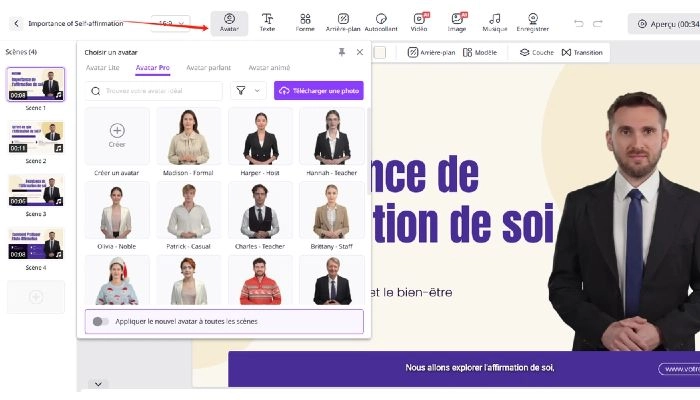Open the Avatar tool in top toolbar
Screen dimensions: 700x400
point(229,23)
